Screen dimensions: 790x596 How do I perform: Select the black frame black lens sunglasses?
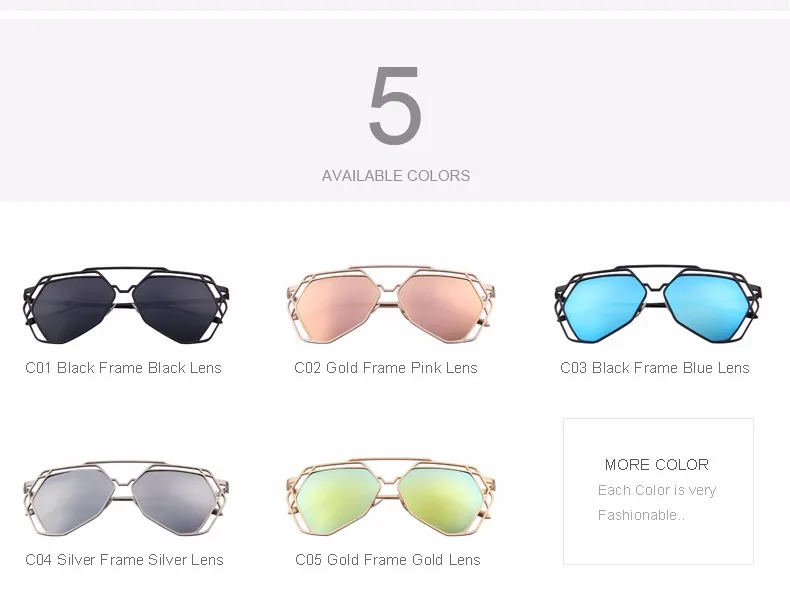126,305
